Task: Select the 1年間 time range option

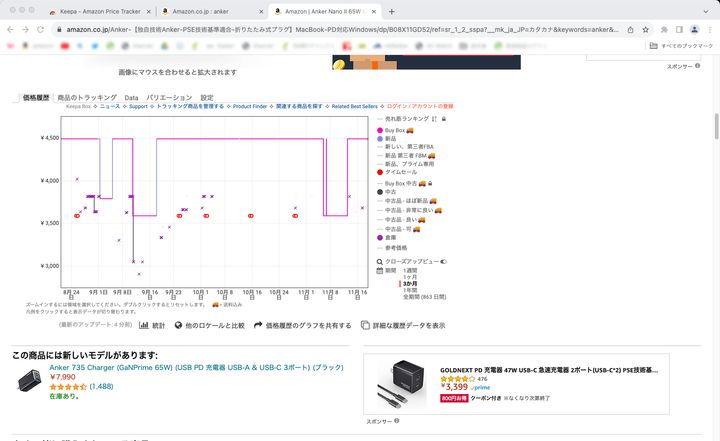Action: 410,290
